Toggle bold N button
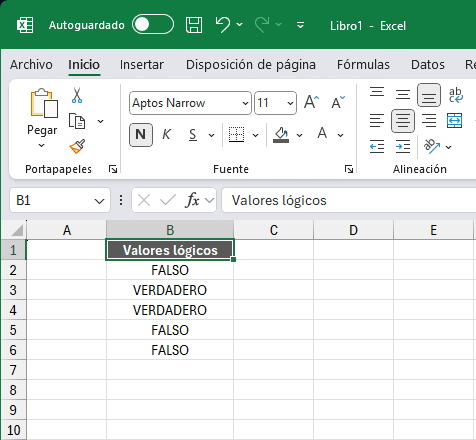This screenshot has height=440, width=476. pos(141,135)
